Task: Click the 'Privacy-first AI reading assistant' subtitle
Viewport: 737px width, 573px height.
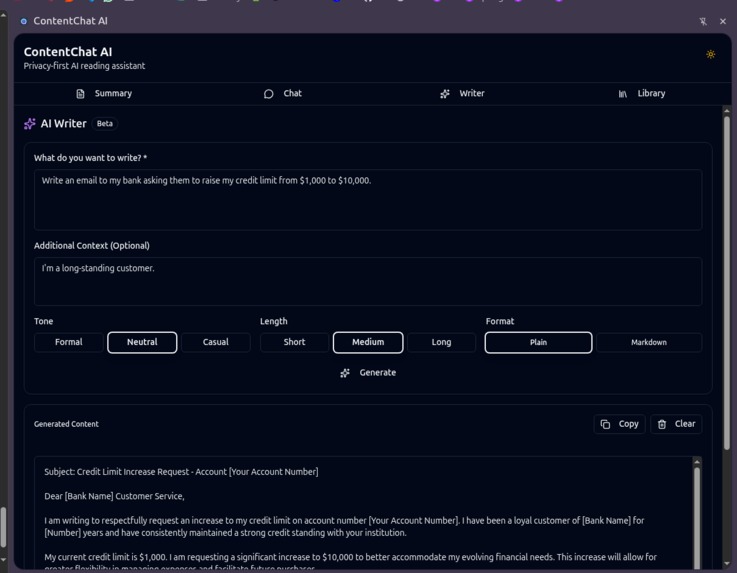Action: (84, 66)
